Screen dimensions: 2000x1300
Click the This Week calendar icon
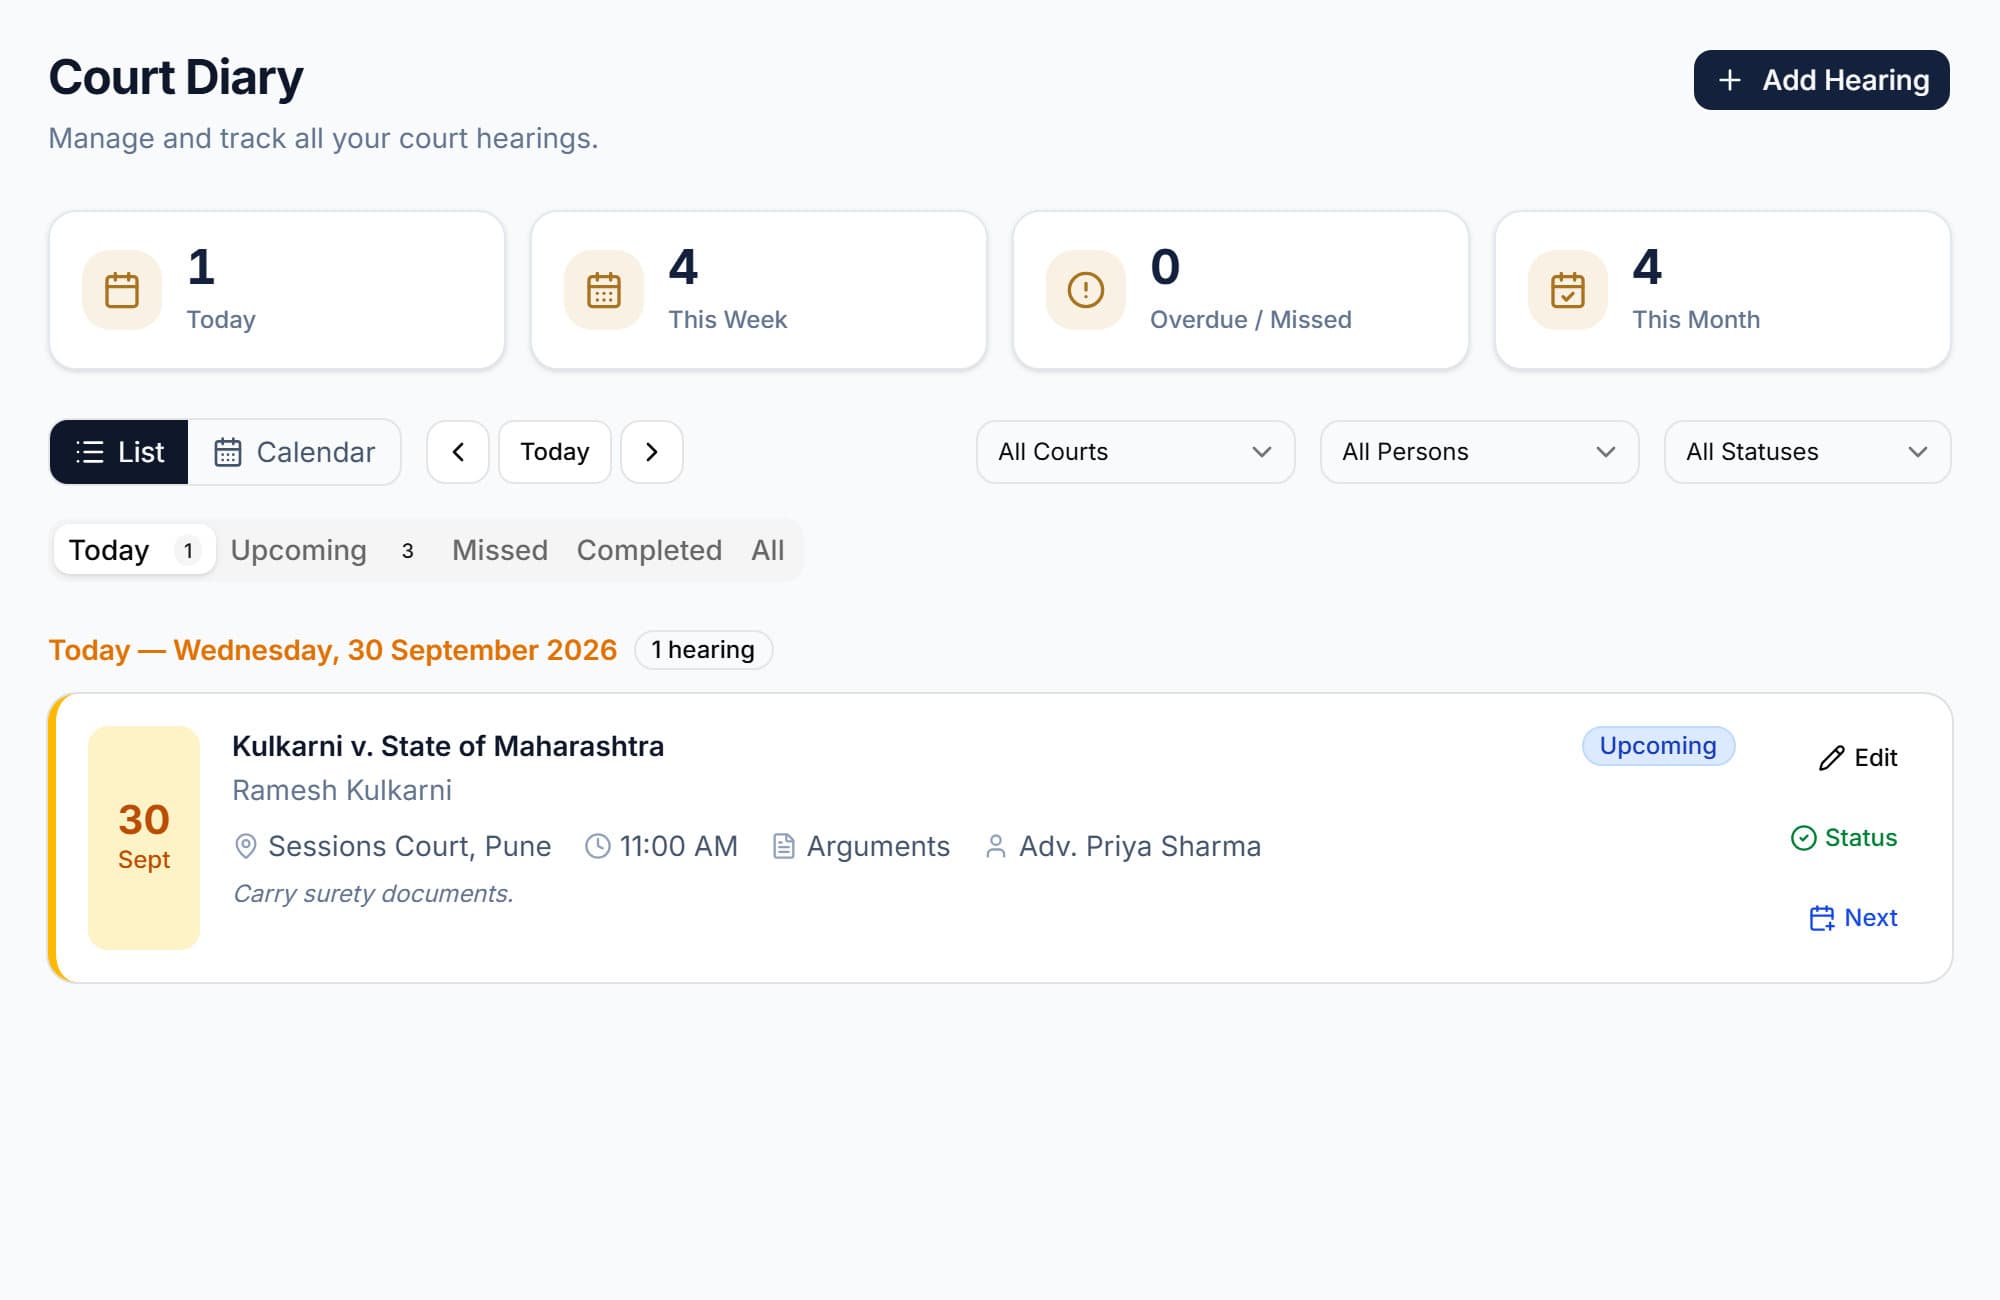tap(604, 290)
